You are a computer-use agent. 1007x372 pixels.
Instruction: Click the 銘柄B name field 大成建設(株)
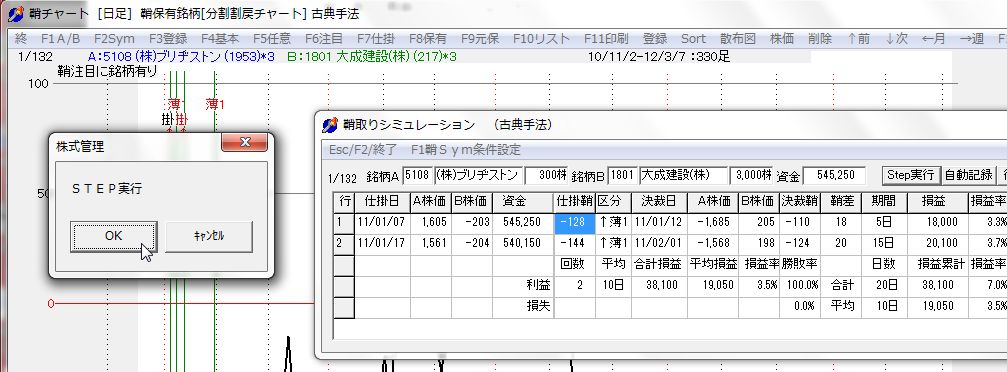coord(683,175)
